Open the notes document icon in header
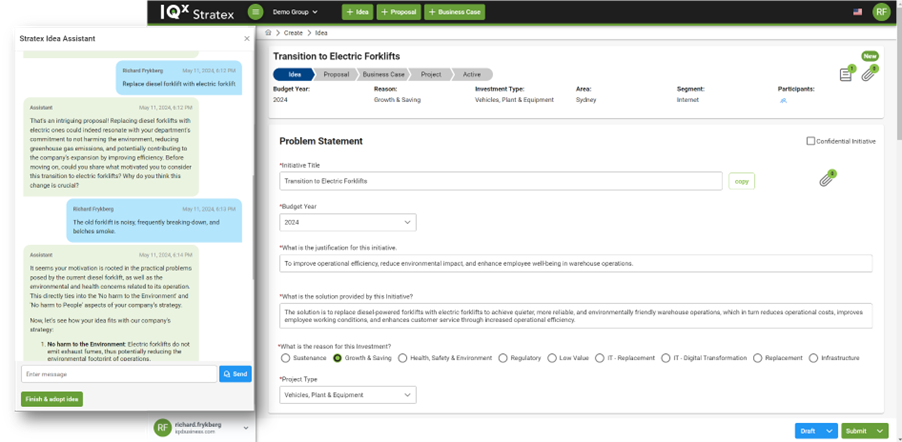Screen dimensions: 902x442 pos(846,75)
